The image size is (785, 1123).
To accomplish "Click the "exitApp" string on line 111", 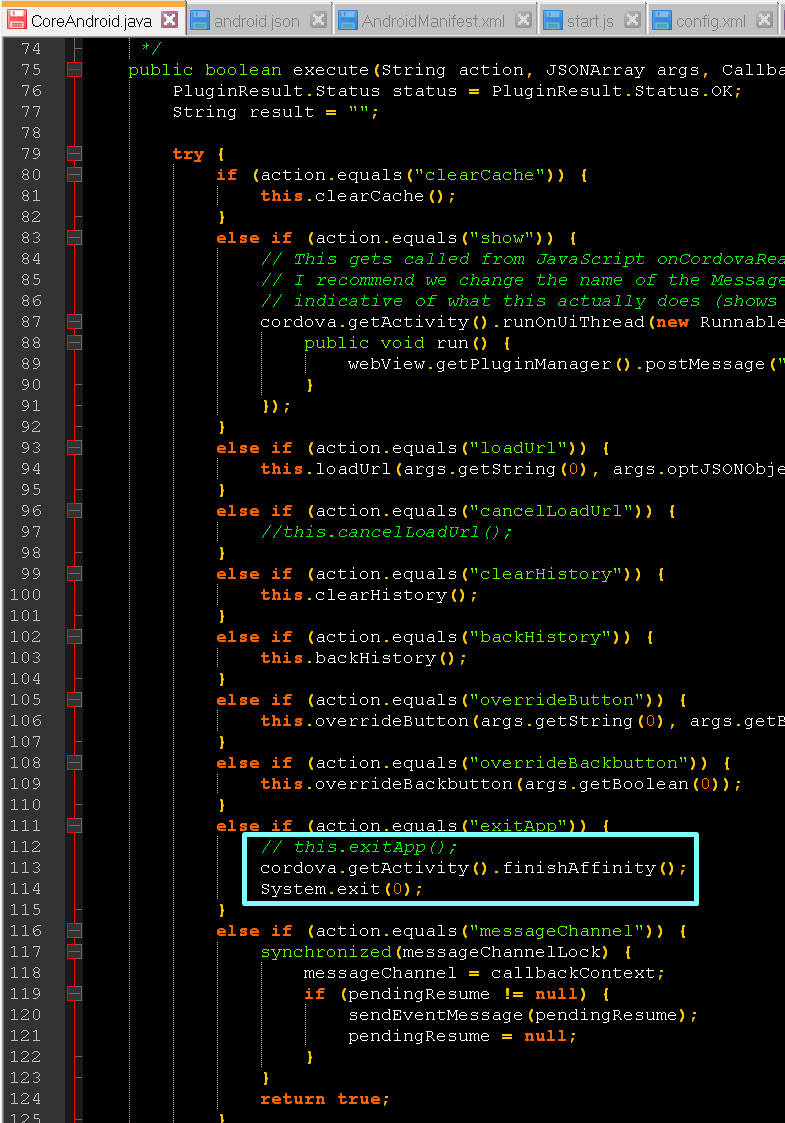I will (519, 826).
